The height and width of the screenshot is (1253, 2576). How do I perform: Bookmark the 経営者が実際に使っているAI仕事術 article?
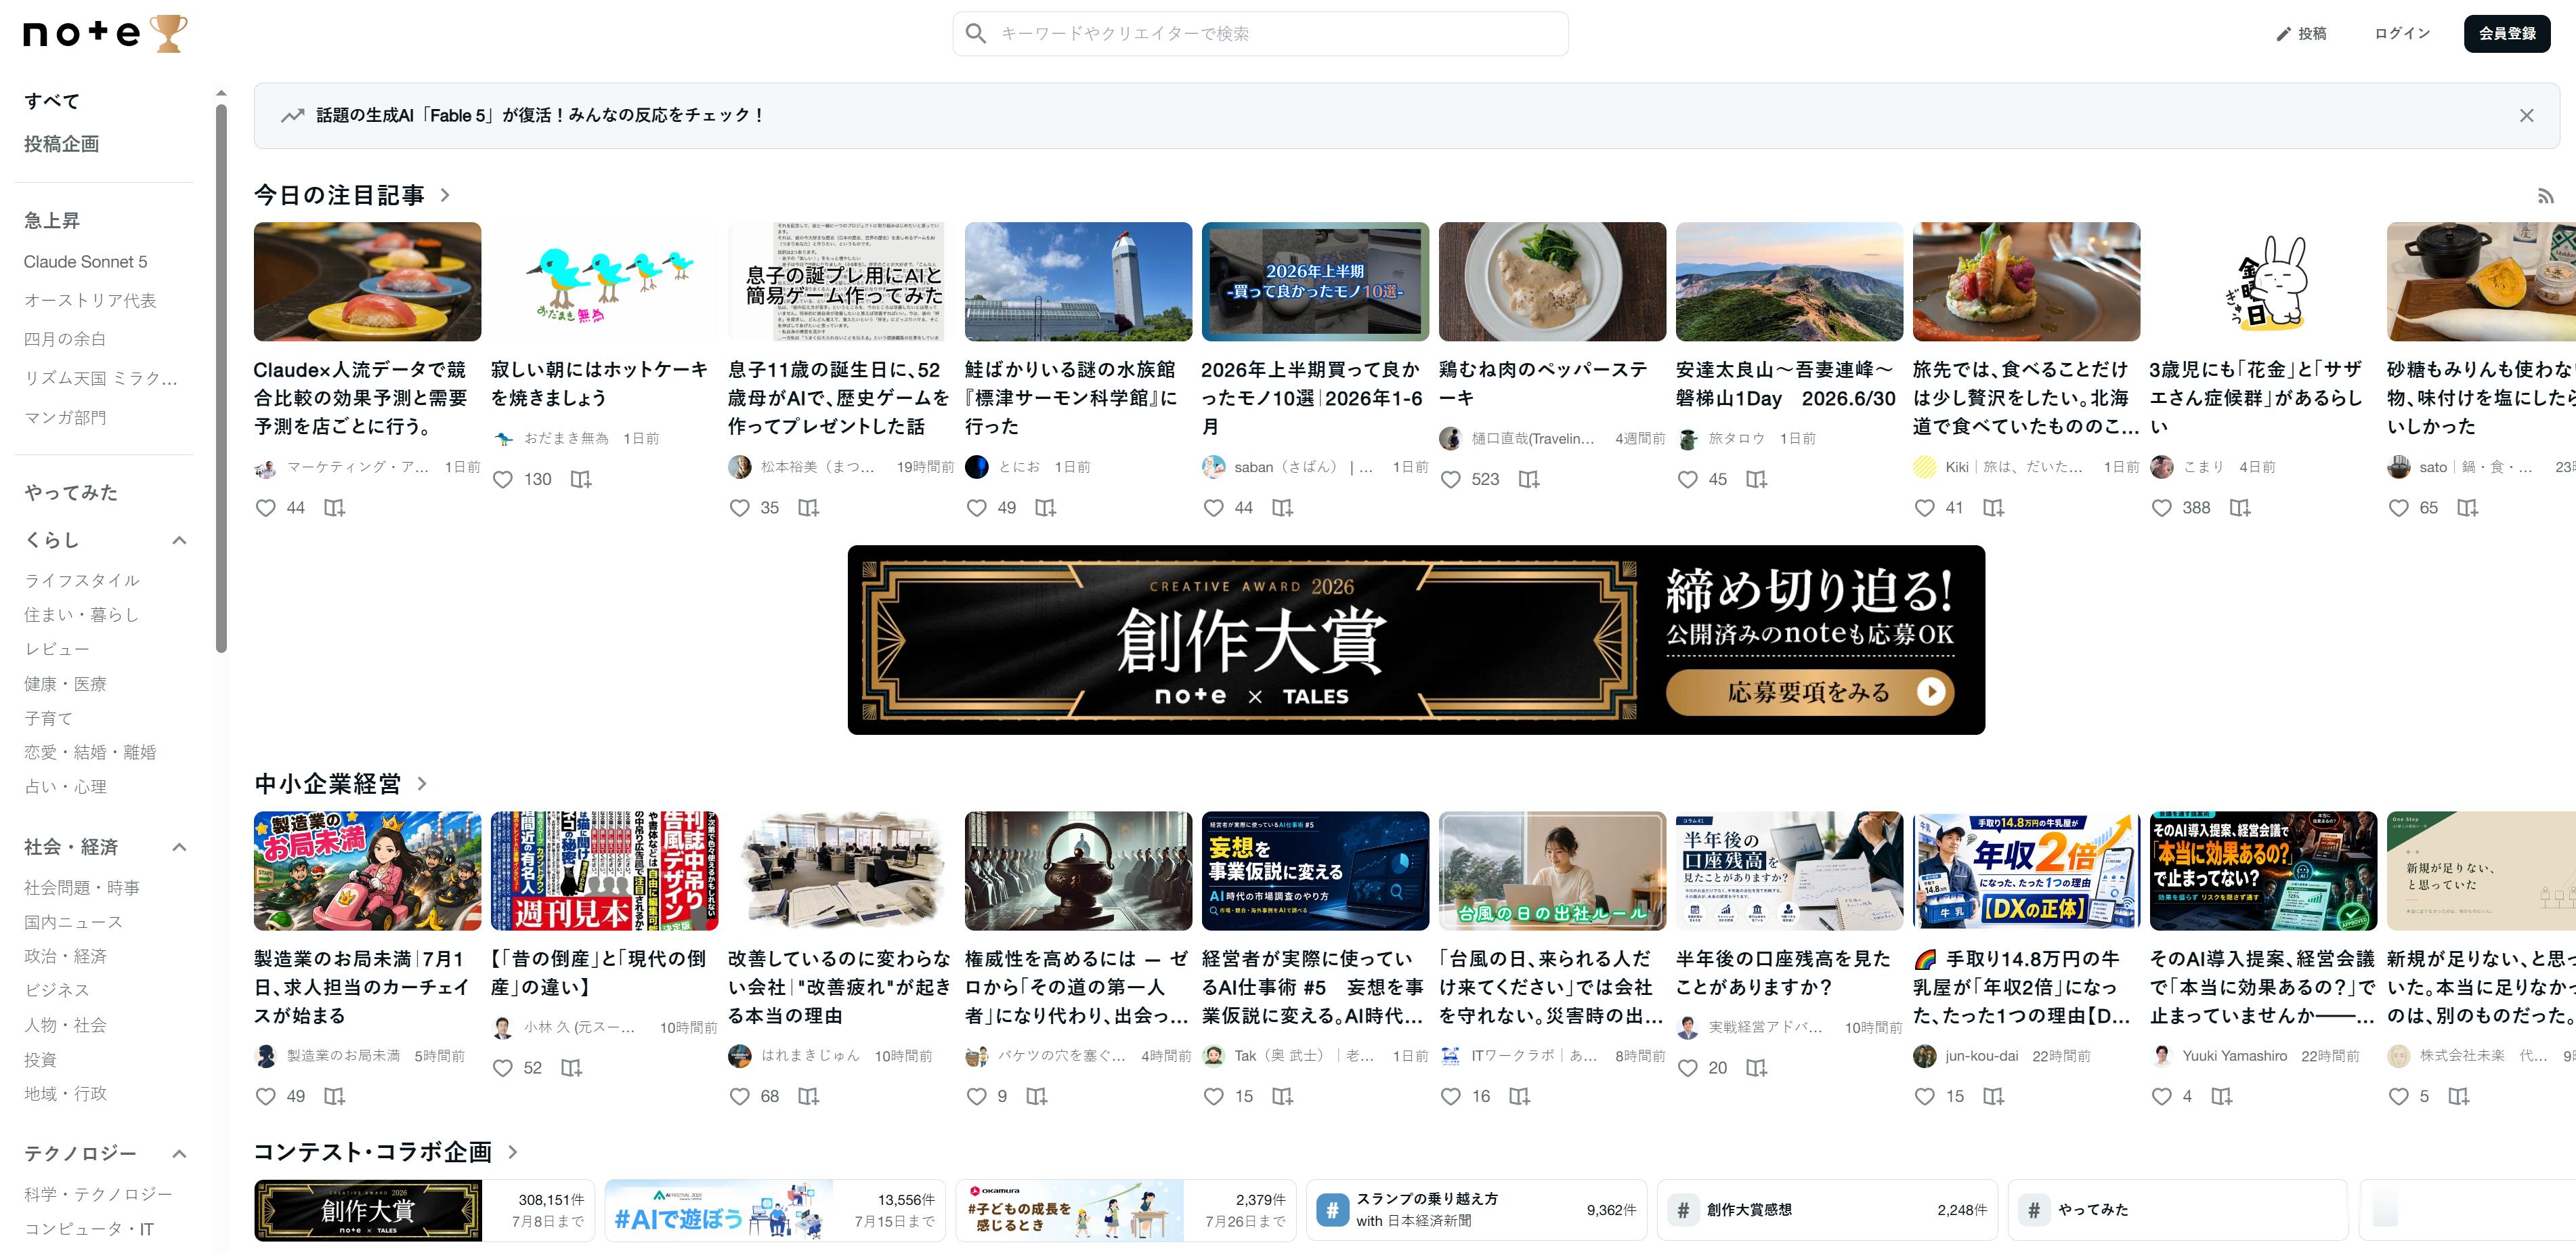(1282, 1097)
